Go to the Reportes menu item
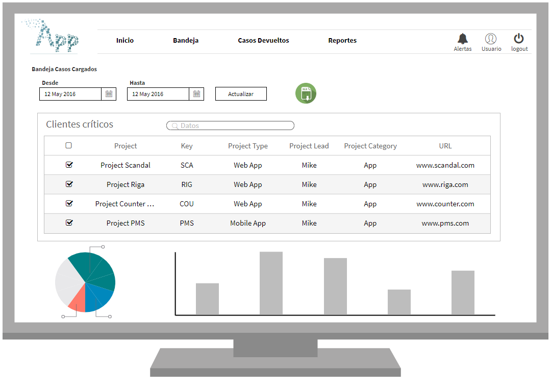The height and width of the screenshot is (377, 551). coord(342,40)
